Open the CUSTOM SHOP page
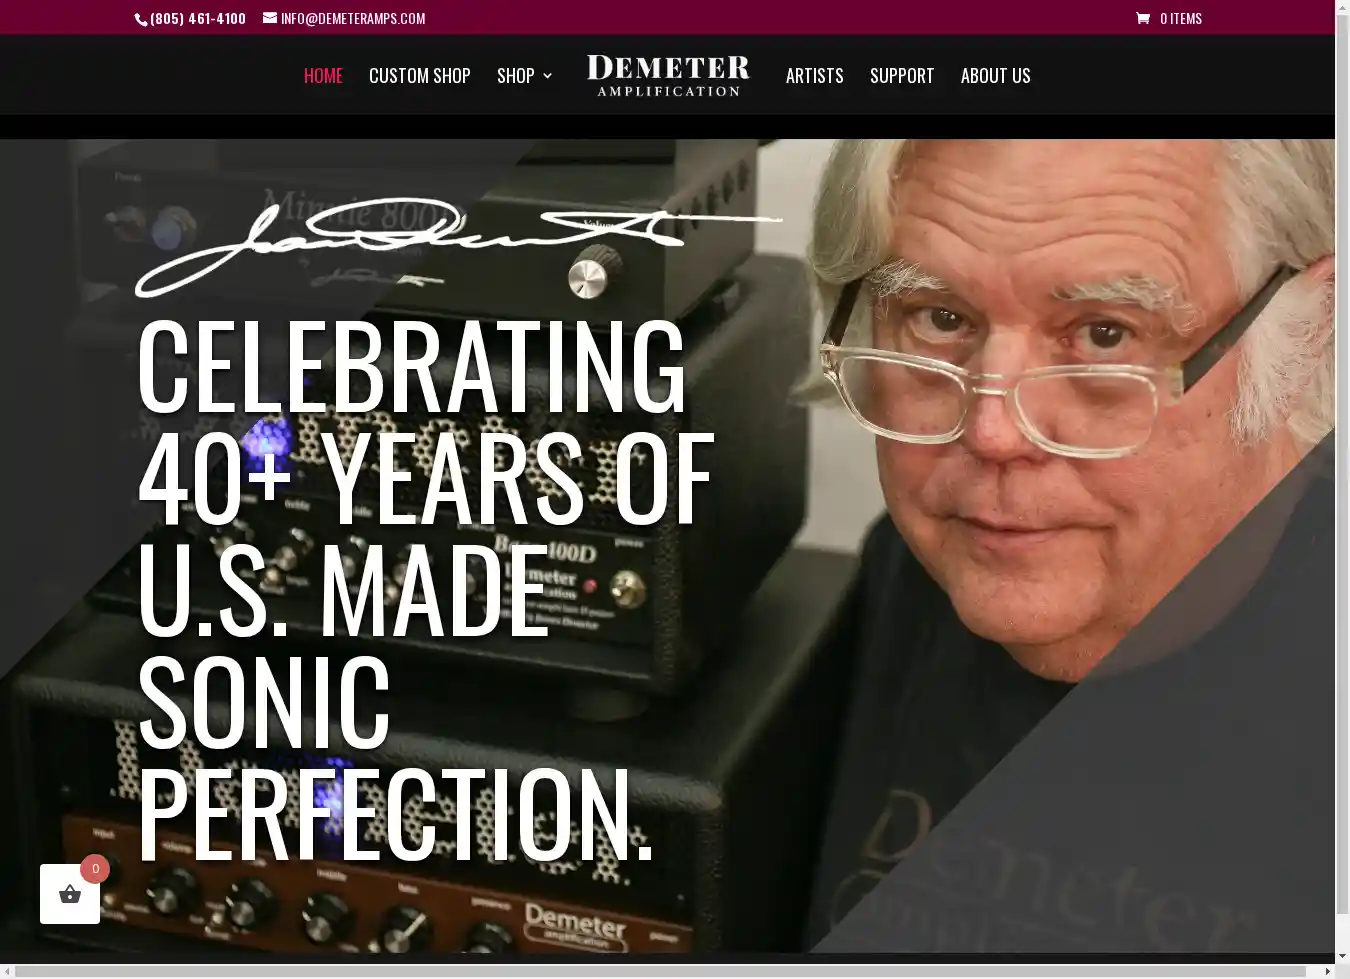This screenshot has width=1350, height=979. (x=420, y=76)
